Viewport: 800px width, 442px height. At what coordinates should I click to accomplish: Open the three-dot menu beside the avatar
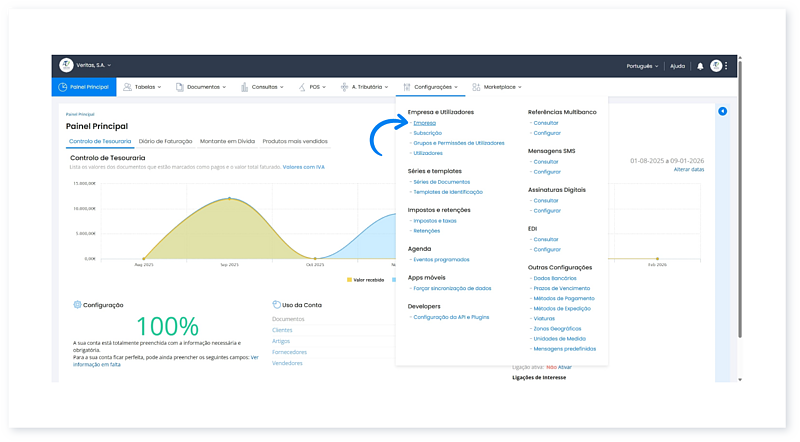tap(727, 66)
